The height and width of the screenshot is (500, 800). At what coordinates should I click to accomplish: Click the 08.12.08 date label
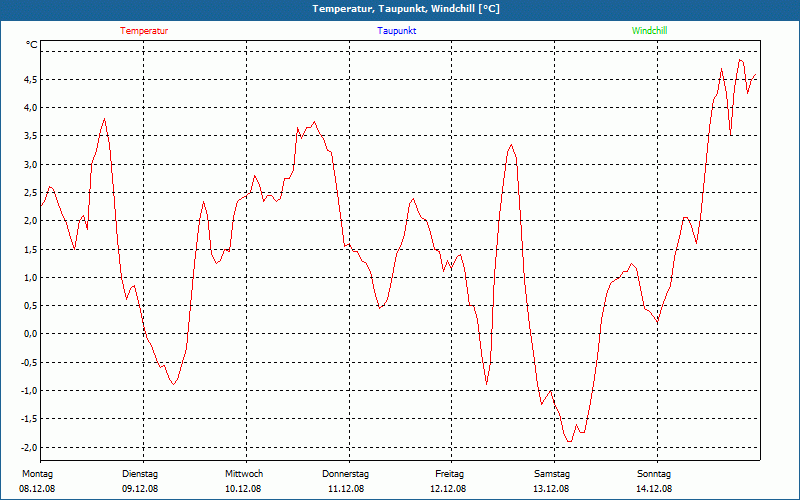[37, 489]
